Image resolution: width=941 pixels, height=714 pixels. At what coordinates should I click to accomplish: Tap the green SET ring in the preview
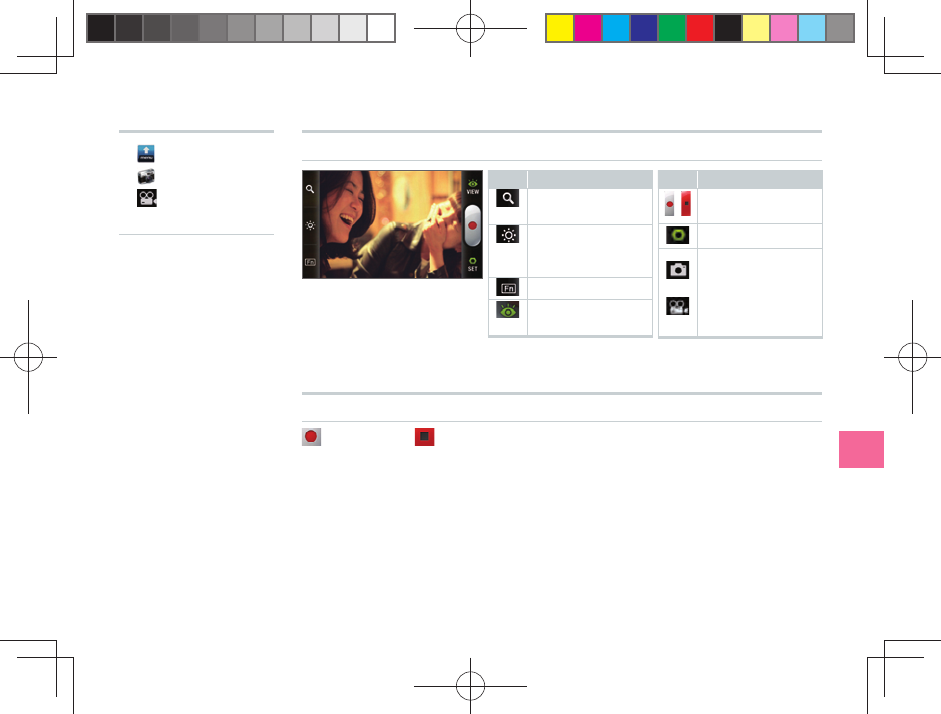pyautogui.click(x=473, y=264)
